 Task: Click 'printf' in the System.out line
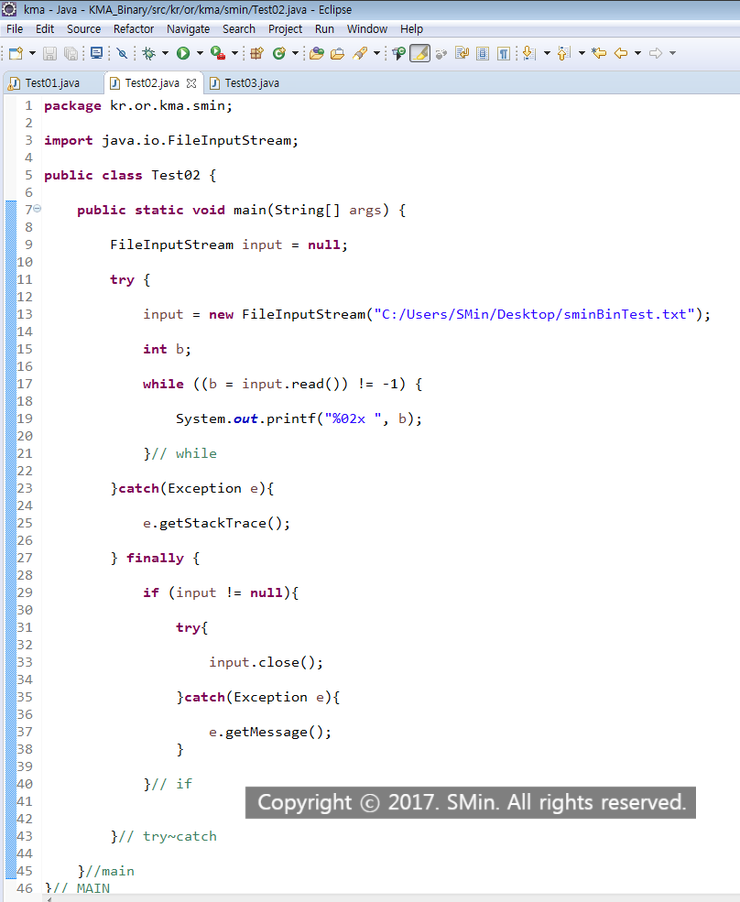point(291,419)
